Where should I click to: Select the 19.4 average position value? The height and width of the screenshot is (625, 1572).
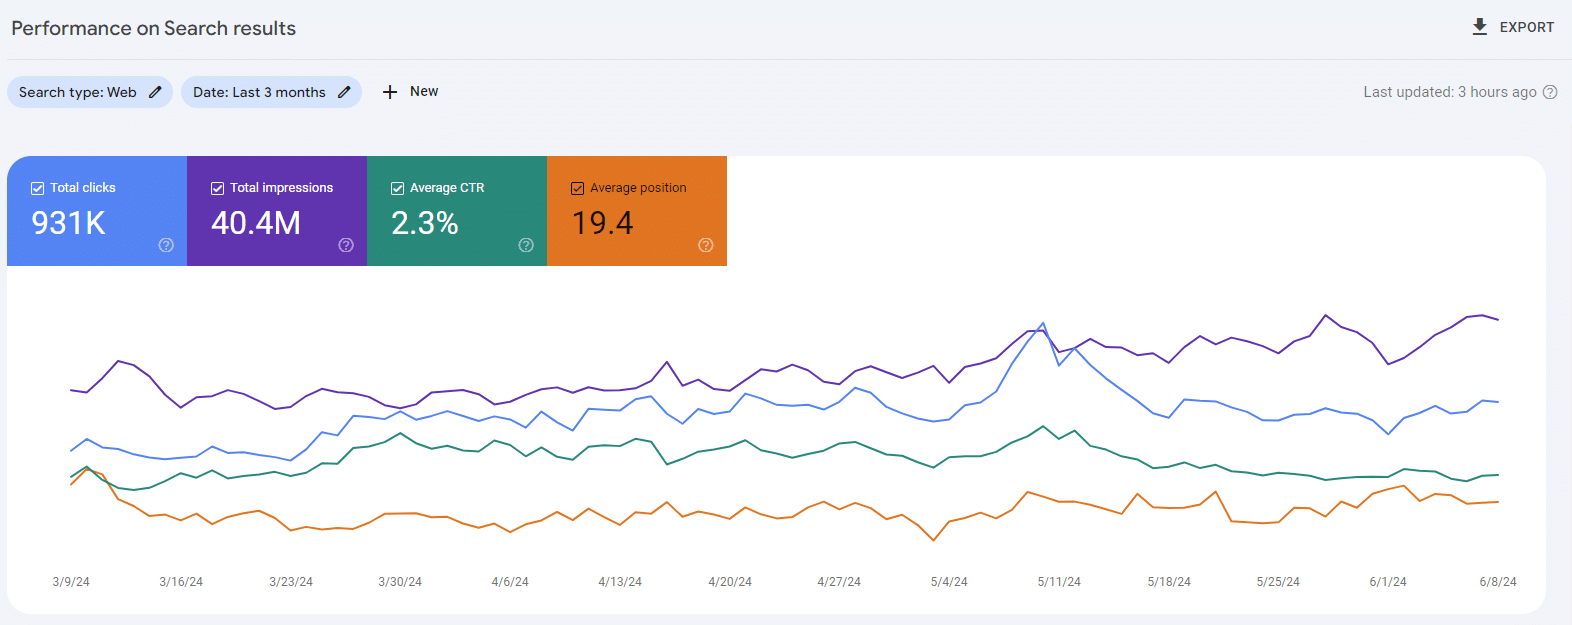pos(602,223)
